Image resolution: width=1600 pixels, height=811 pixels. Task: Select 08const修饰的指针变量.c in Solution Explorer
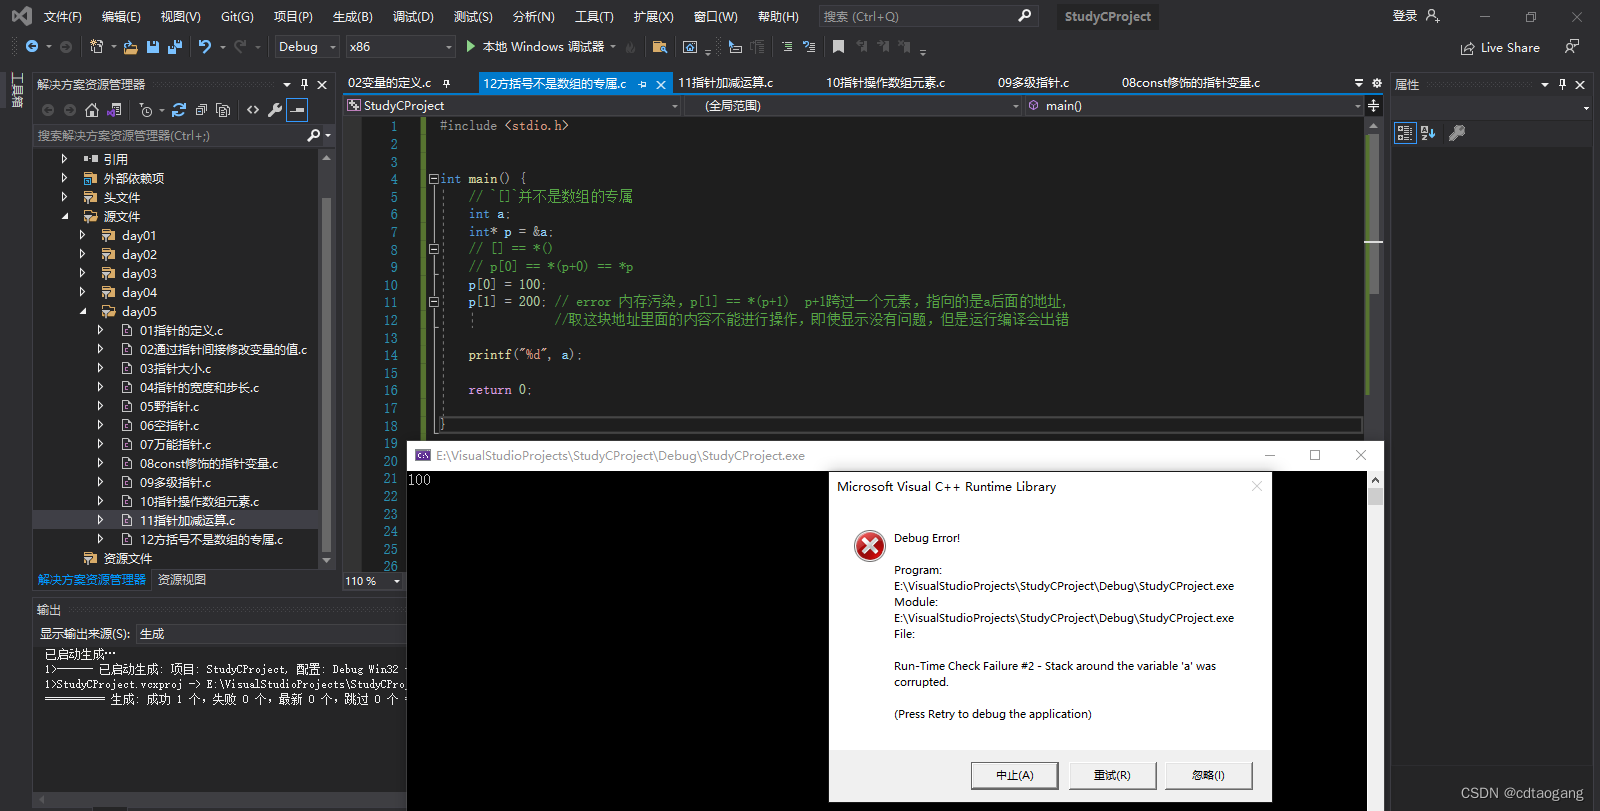click(x=209, y=464)
